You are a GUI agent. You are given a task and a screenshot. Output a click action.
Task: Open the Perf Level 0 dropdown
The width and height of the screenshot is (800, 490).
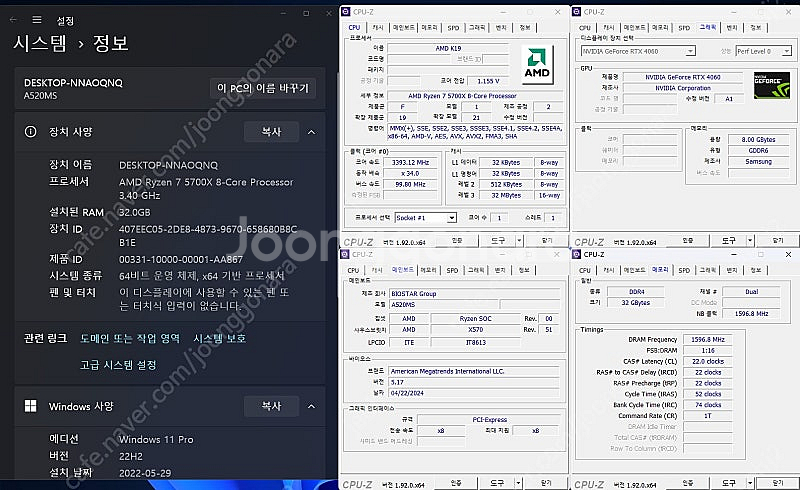click(786, 51)
